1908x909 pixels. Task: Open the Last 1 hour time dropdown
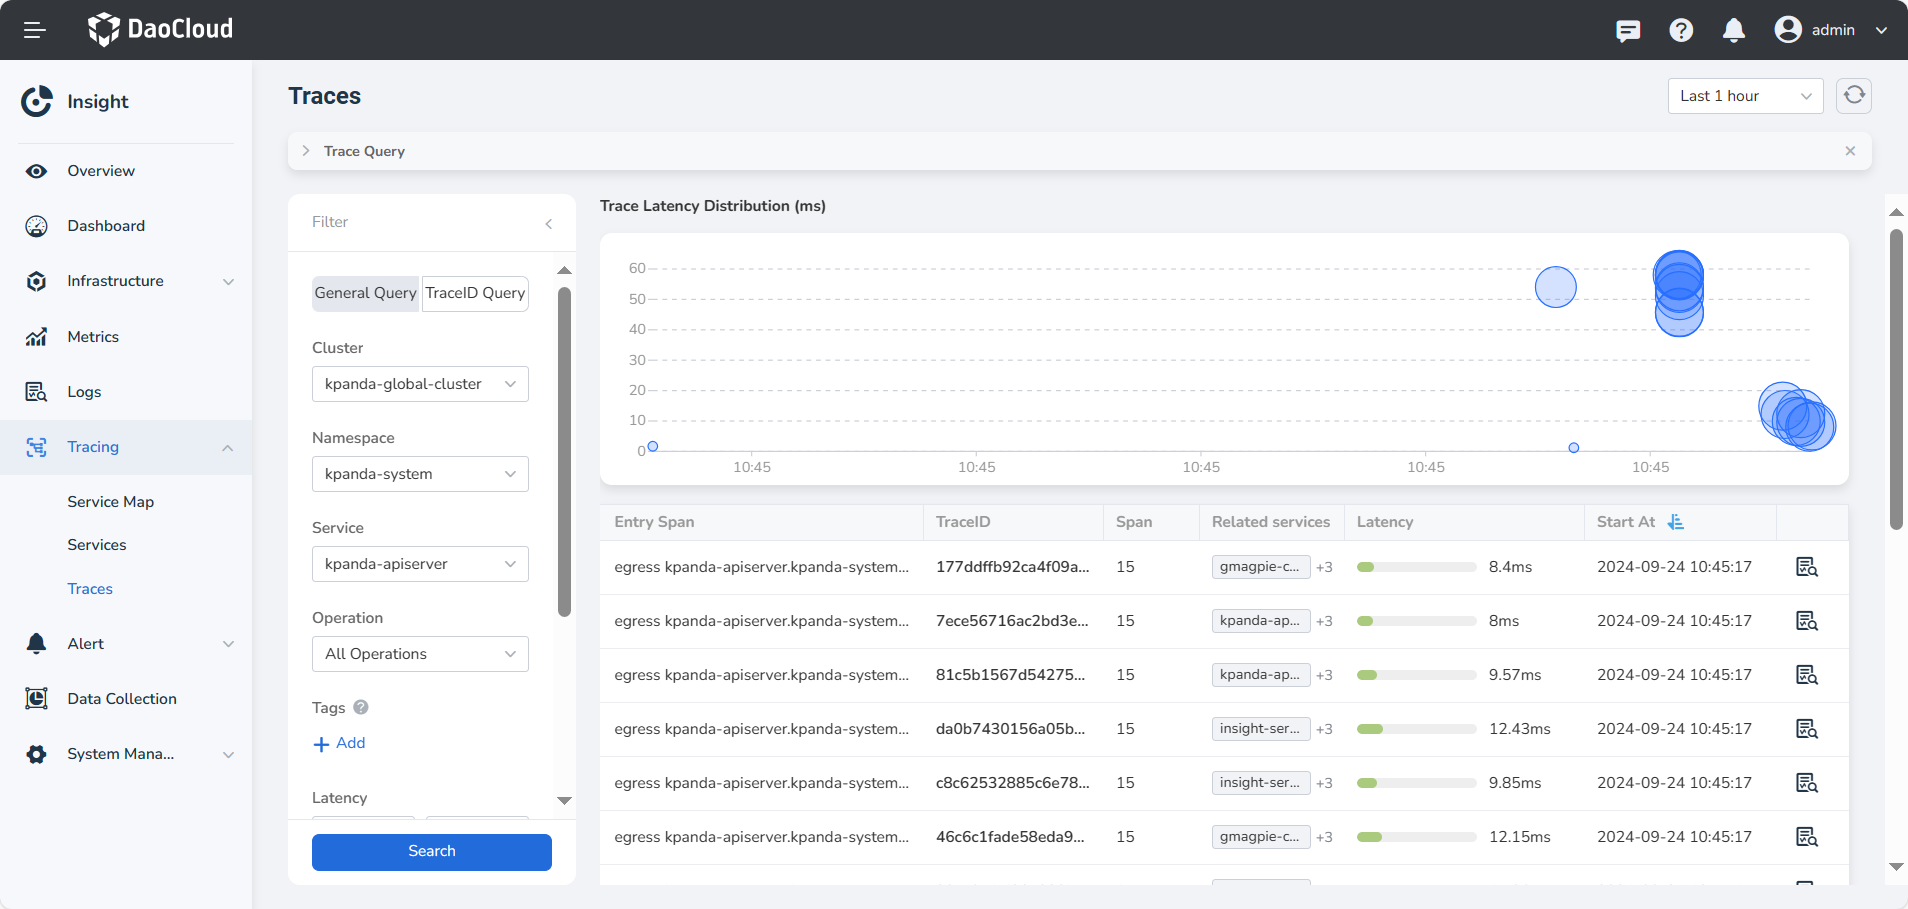point(1745,96)
